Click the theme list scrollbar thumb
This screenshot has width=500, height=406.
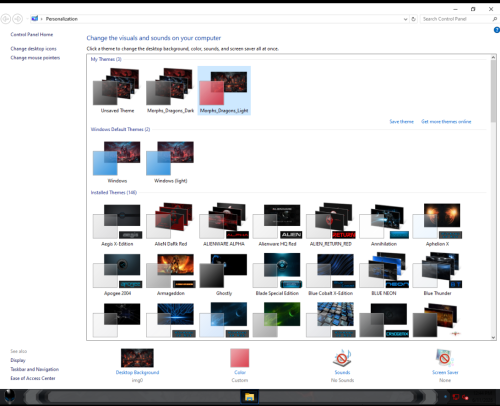point(493,91)
